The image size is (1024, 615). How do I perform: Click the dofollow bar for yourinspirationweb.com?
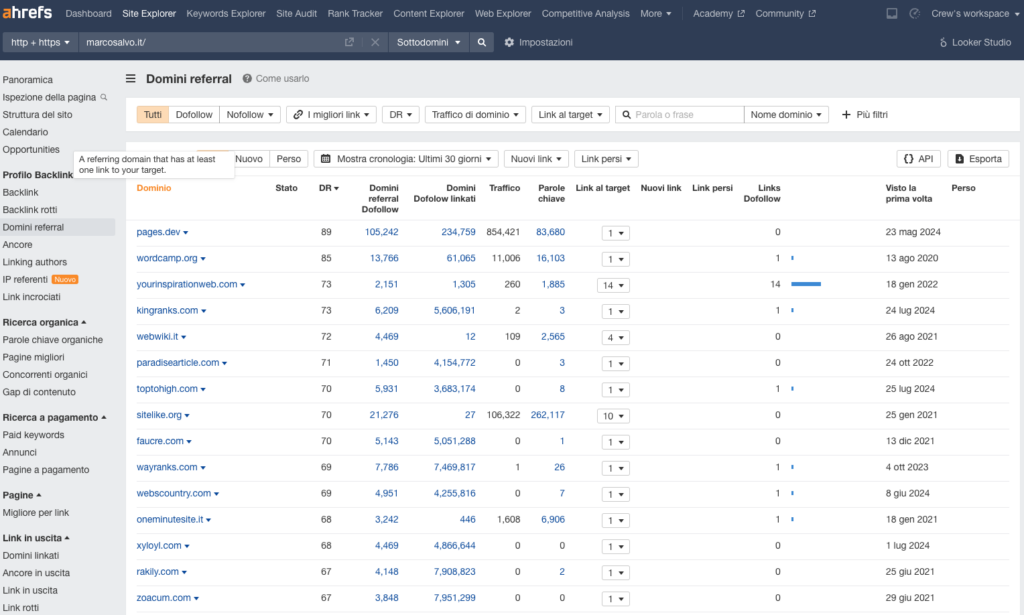806,284
